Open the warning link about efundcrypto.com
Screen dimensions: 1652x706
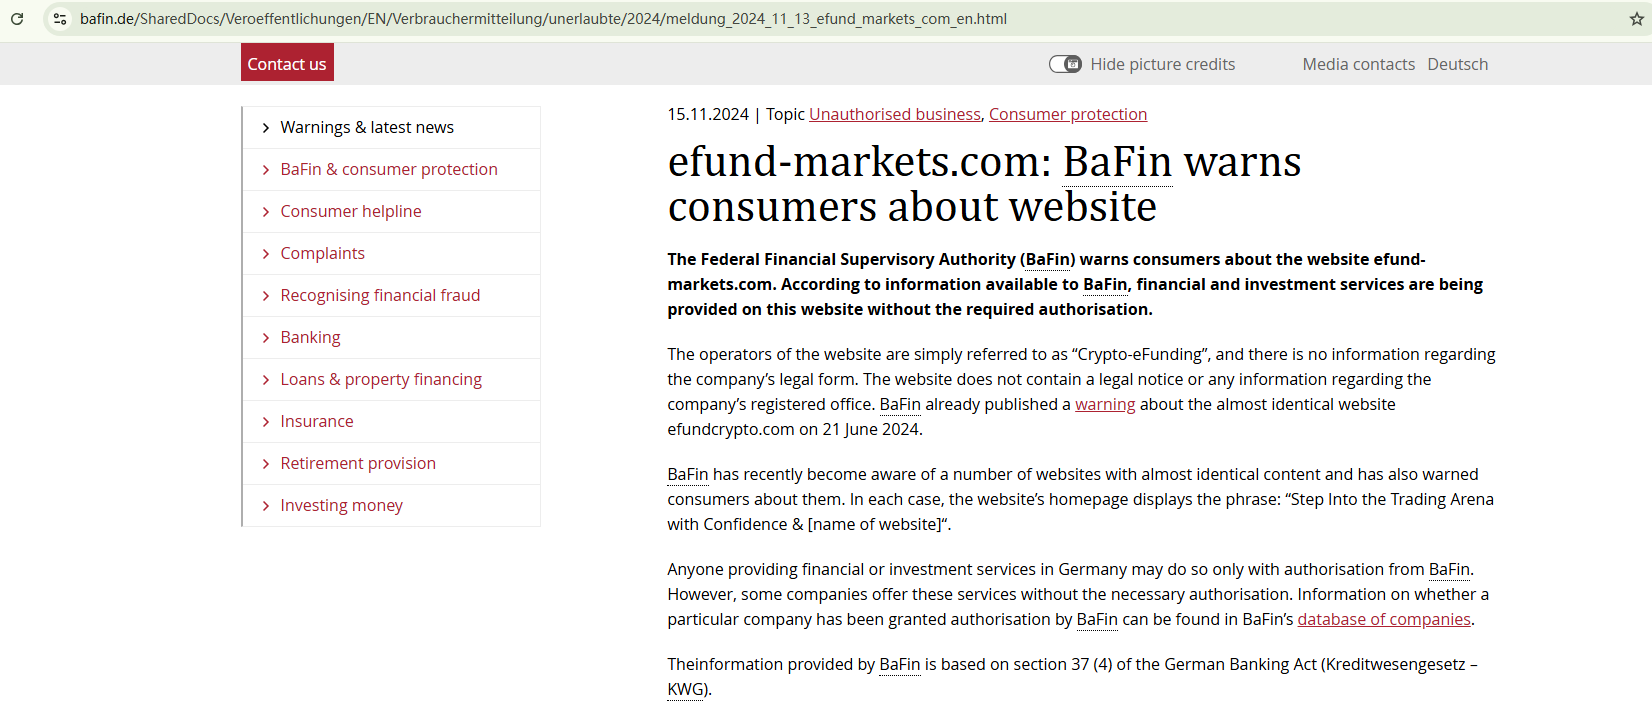(x=1105, y=404)
